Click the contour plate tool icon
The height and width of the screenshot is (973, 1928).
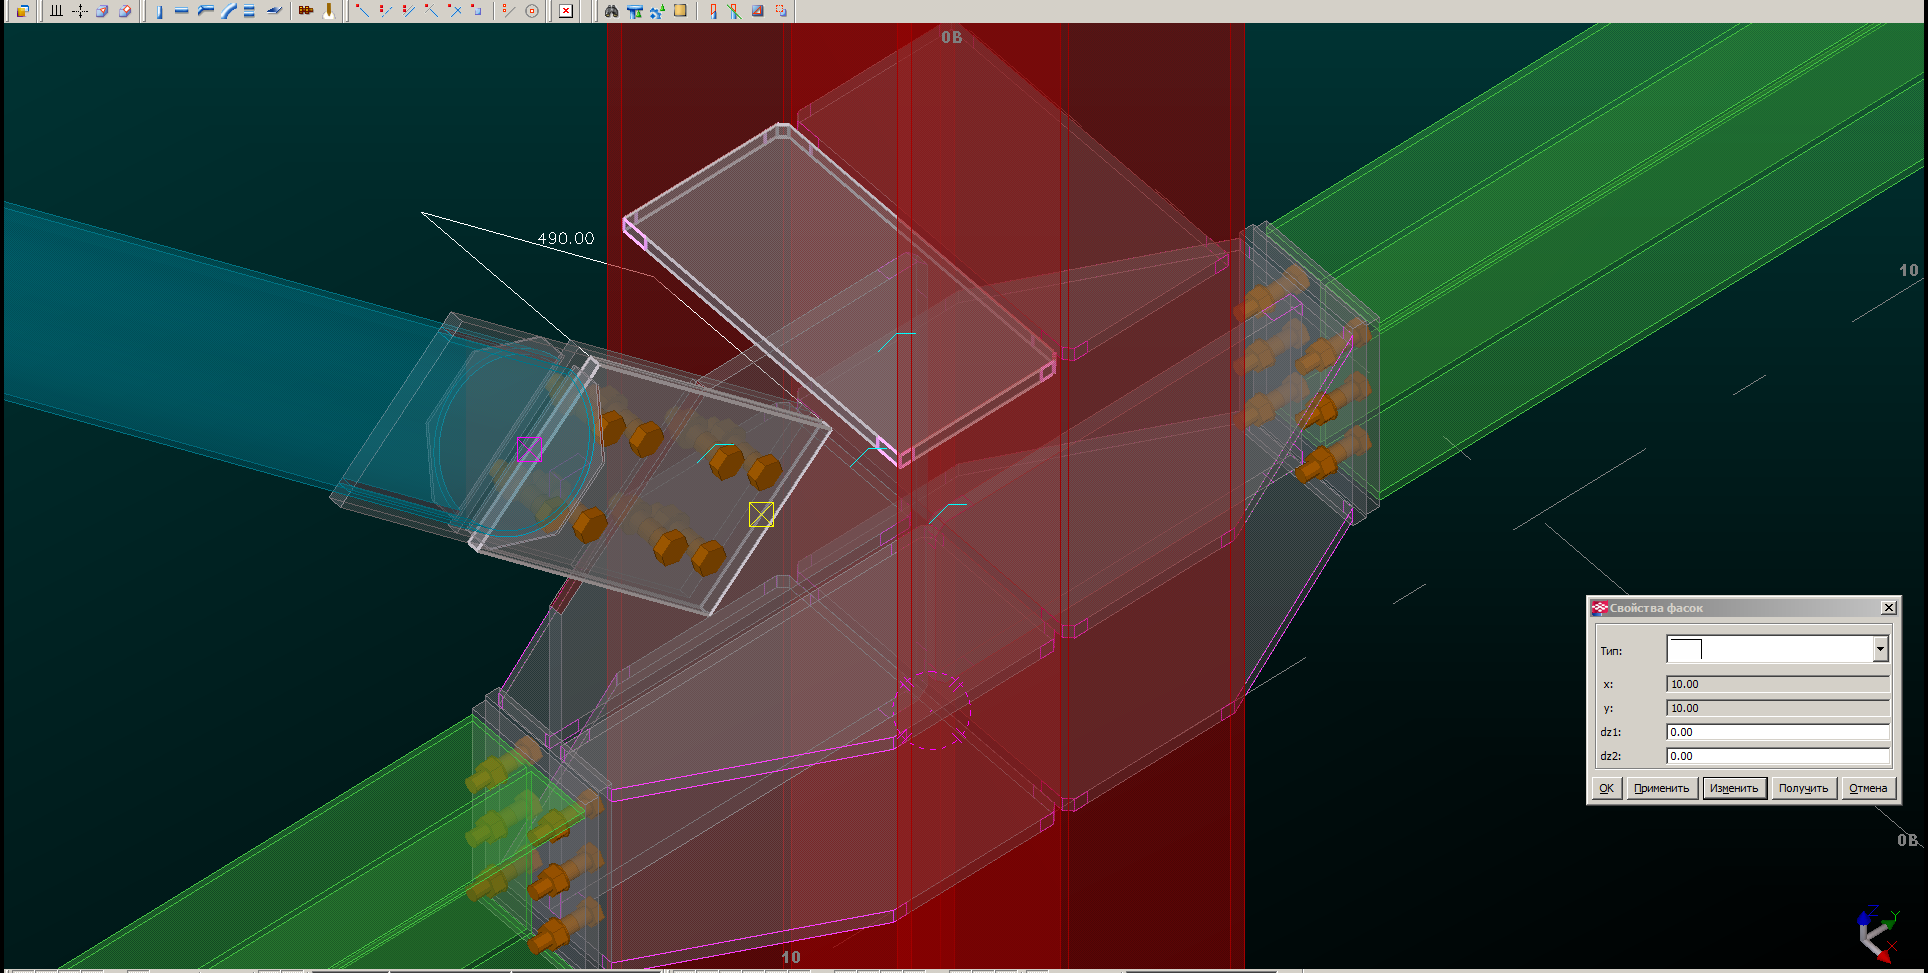point(273,11)
